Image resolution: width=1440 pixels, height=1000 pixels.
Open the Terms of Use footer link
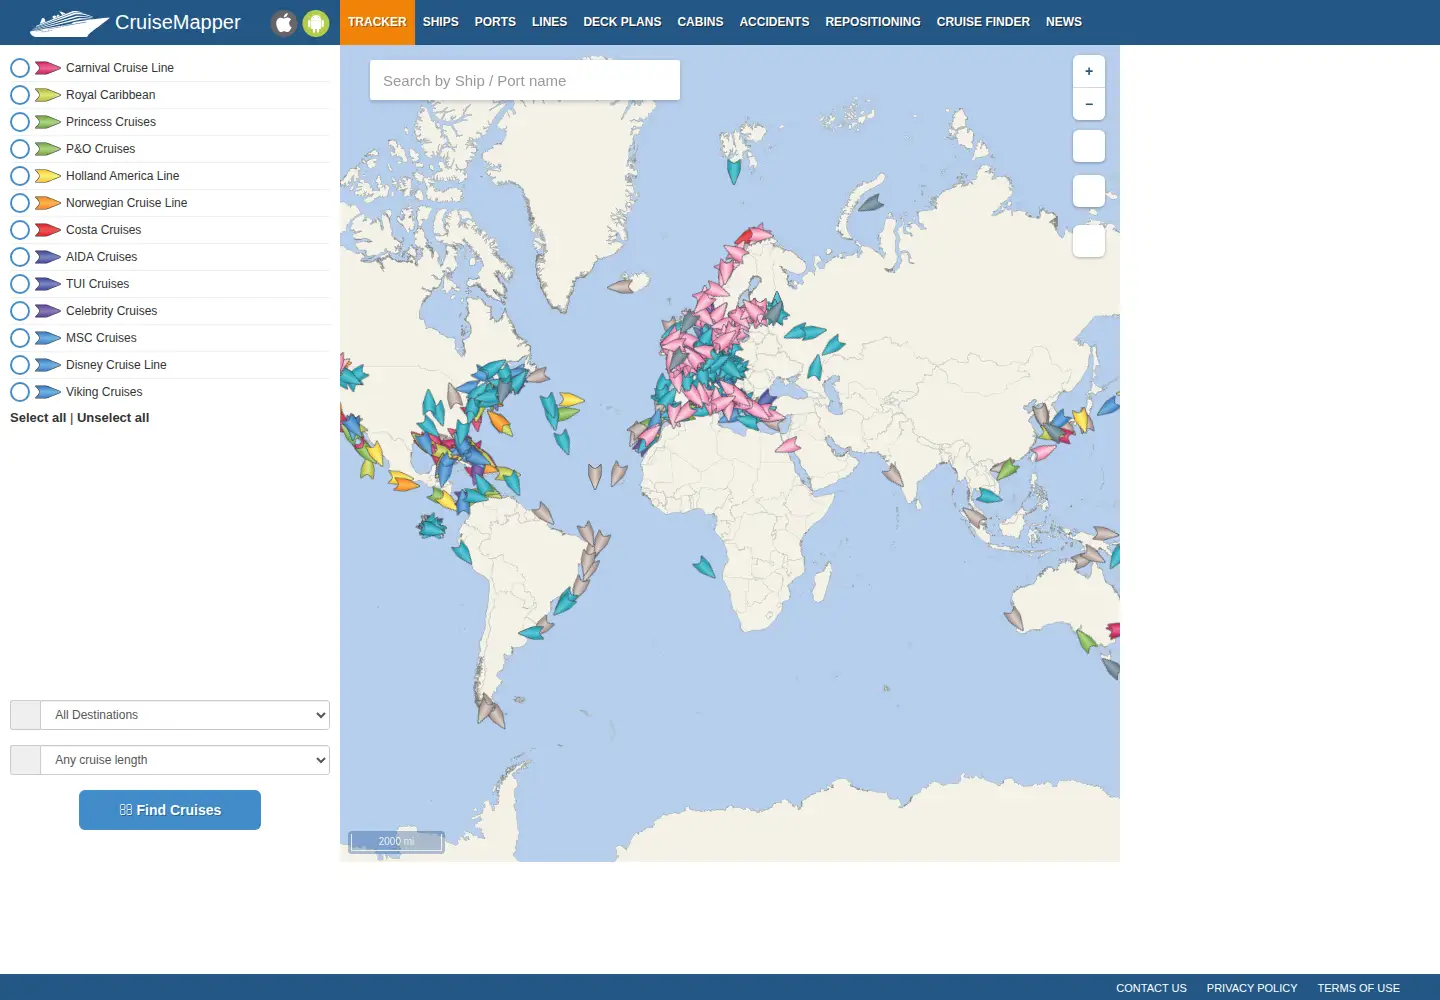[1358, 988]
